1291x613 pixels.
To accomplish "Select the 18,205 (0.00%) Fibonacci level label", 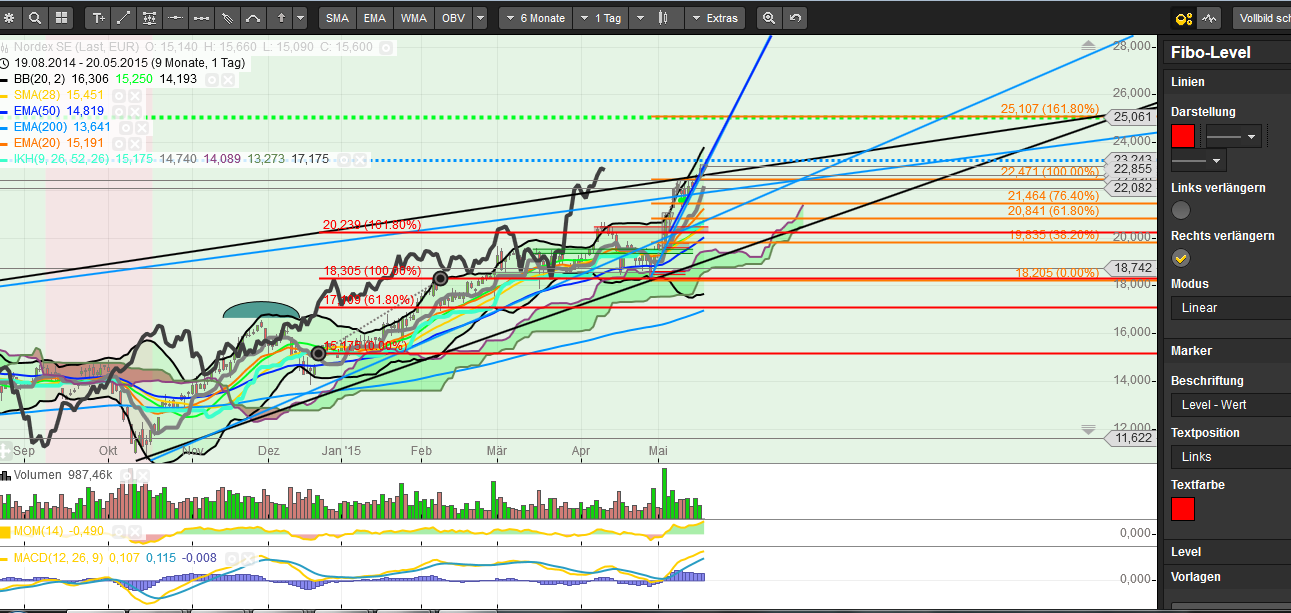I will pyautogui.click(x=1057, y=273).
